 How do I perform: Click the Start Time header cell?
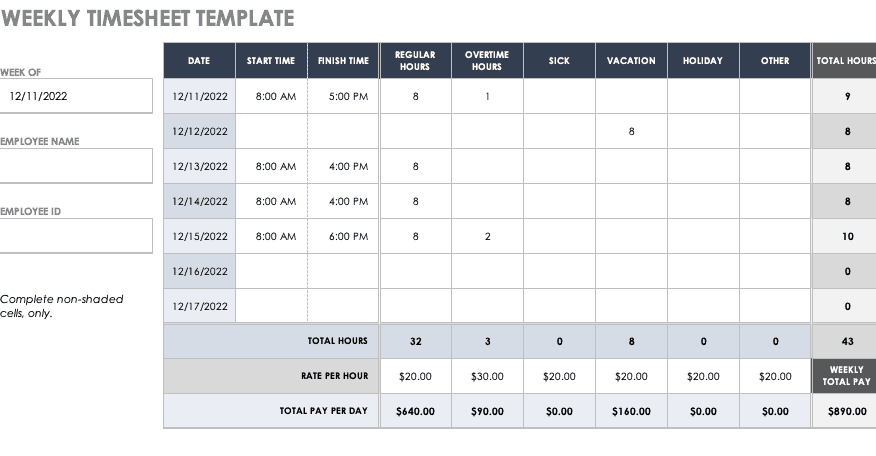271,61
